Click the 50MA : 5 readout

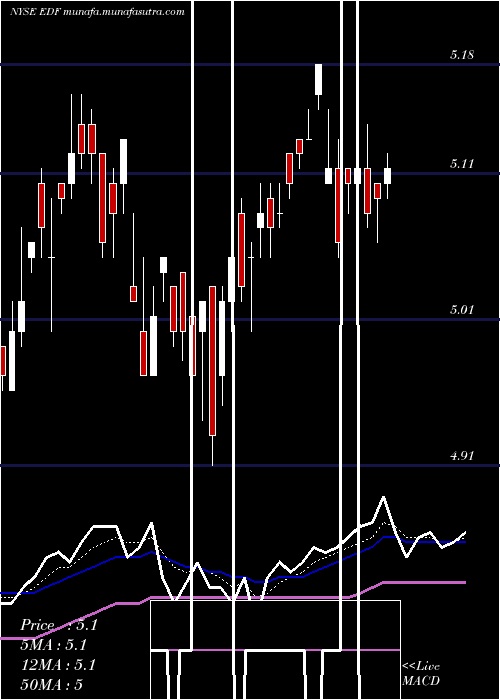pyautogui.click(x=52, y=685)
